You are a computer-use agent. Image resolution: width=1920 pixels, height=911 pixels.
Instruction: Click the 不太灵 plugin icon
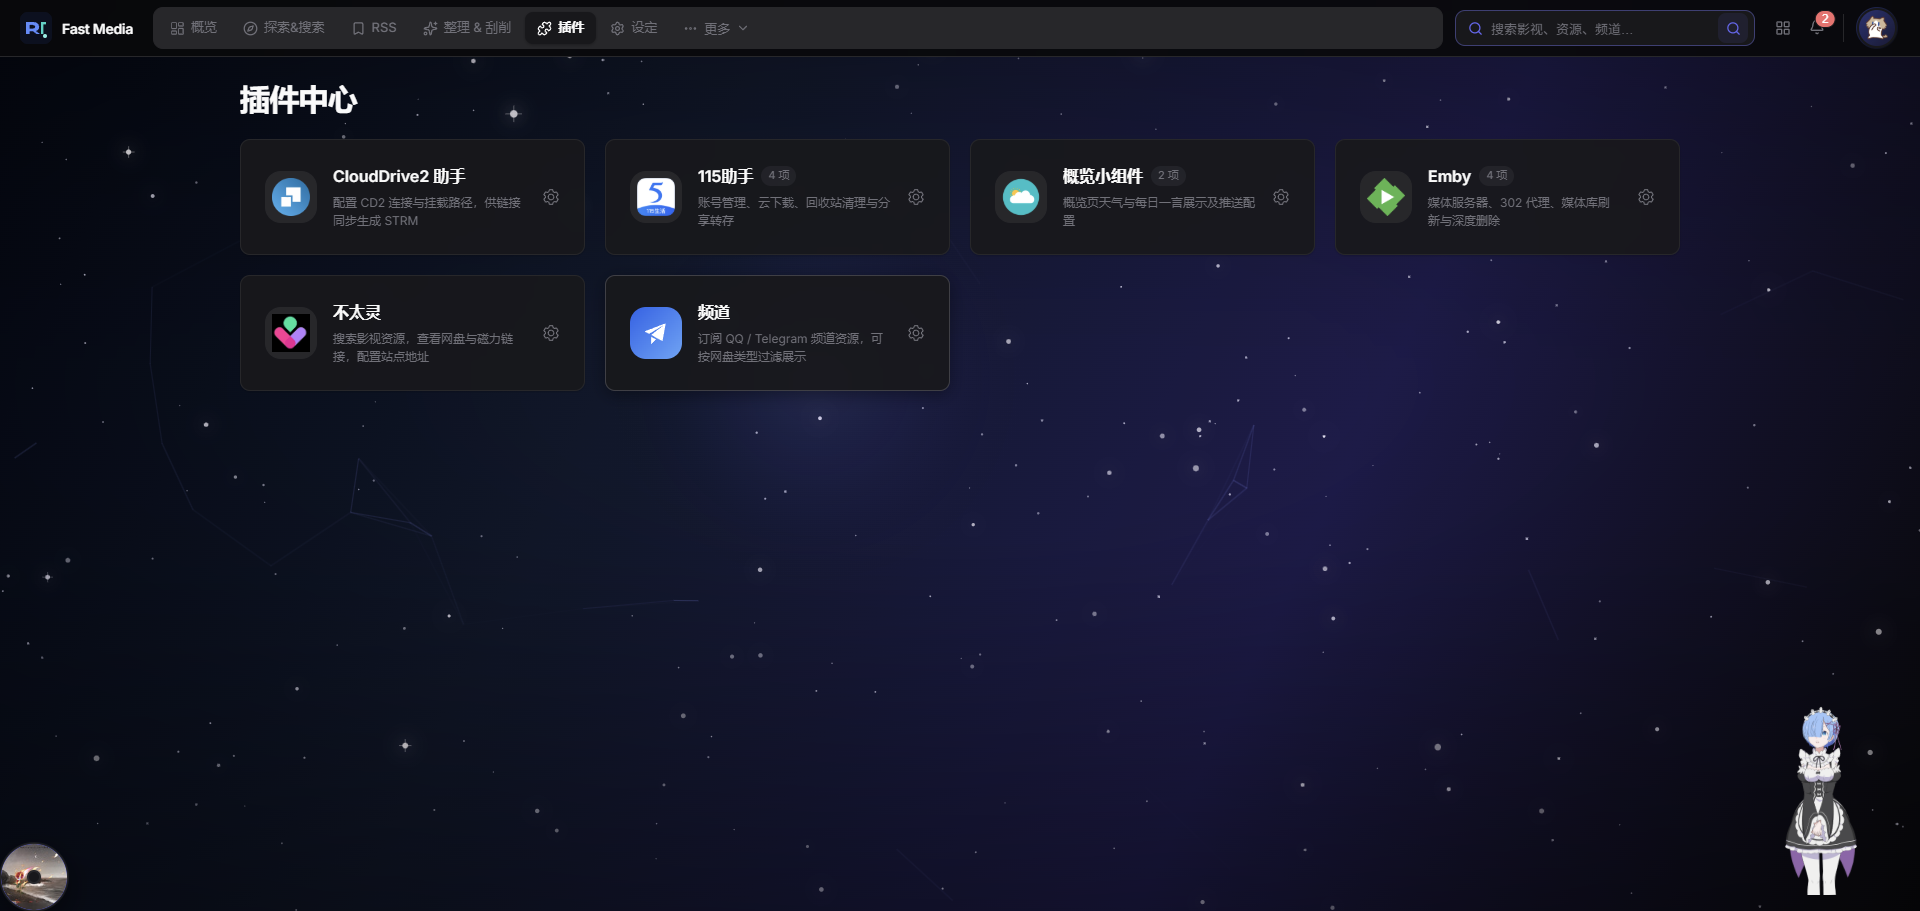click(x=291, y=333)
